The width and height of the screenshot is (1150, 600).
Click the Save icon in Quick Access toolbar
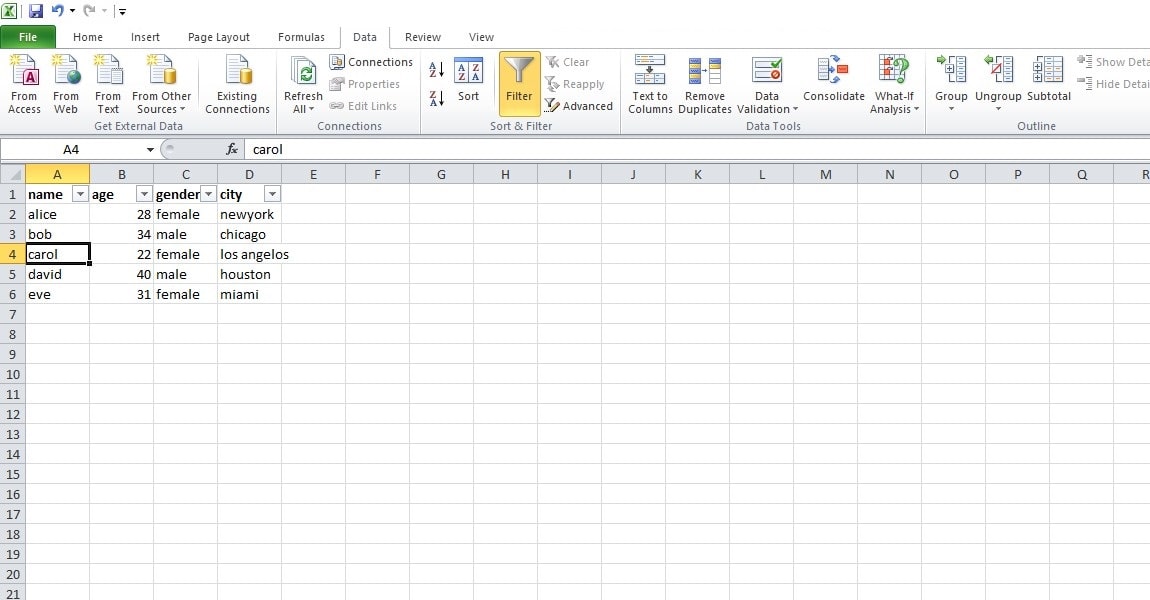[35, 10]
